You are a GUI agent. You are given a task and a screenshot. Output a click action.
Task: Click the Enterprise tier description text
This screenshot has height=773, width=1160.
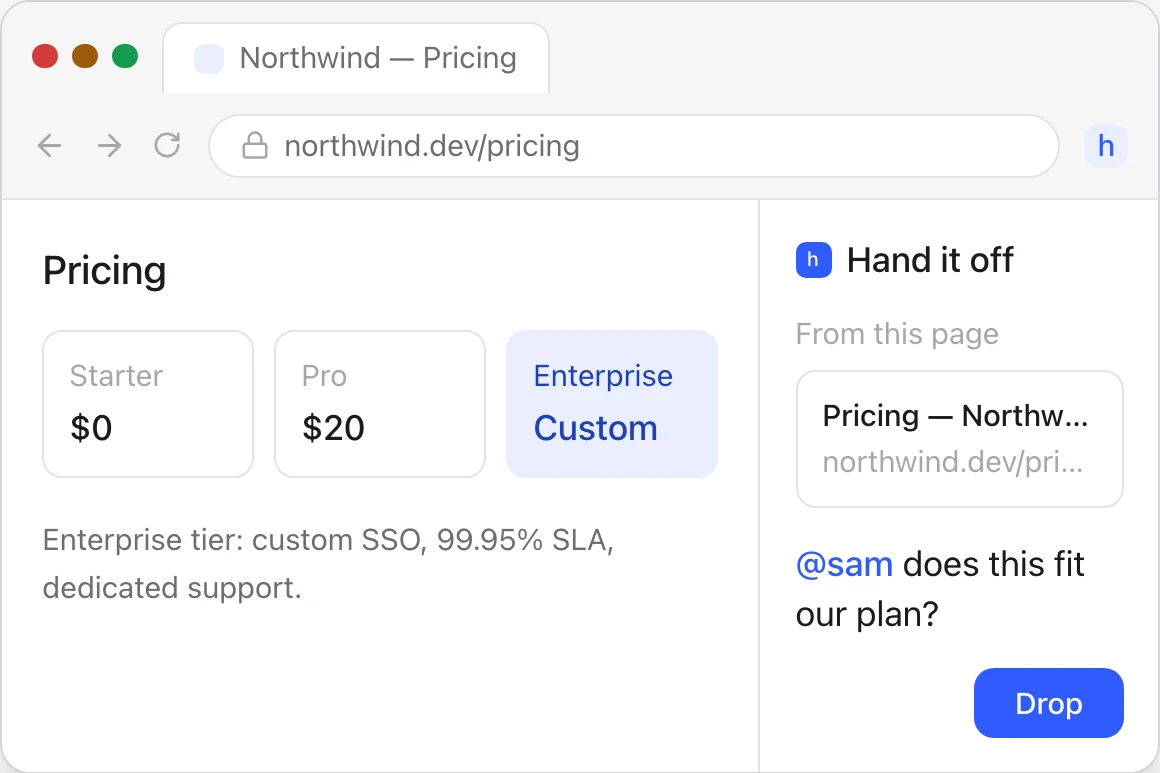(328, 564)
